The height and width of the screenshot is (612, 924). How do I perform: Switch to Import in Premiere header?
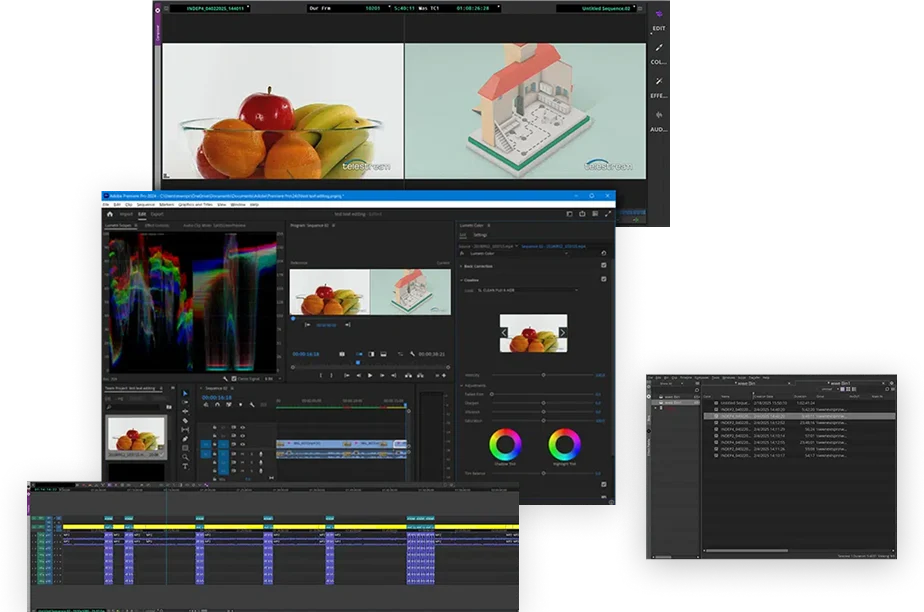[x=126, y=214]
